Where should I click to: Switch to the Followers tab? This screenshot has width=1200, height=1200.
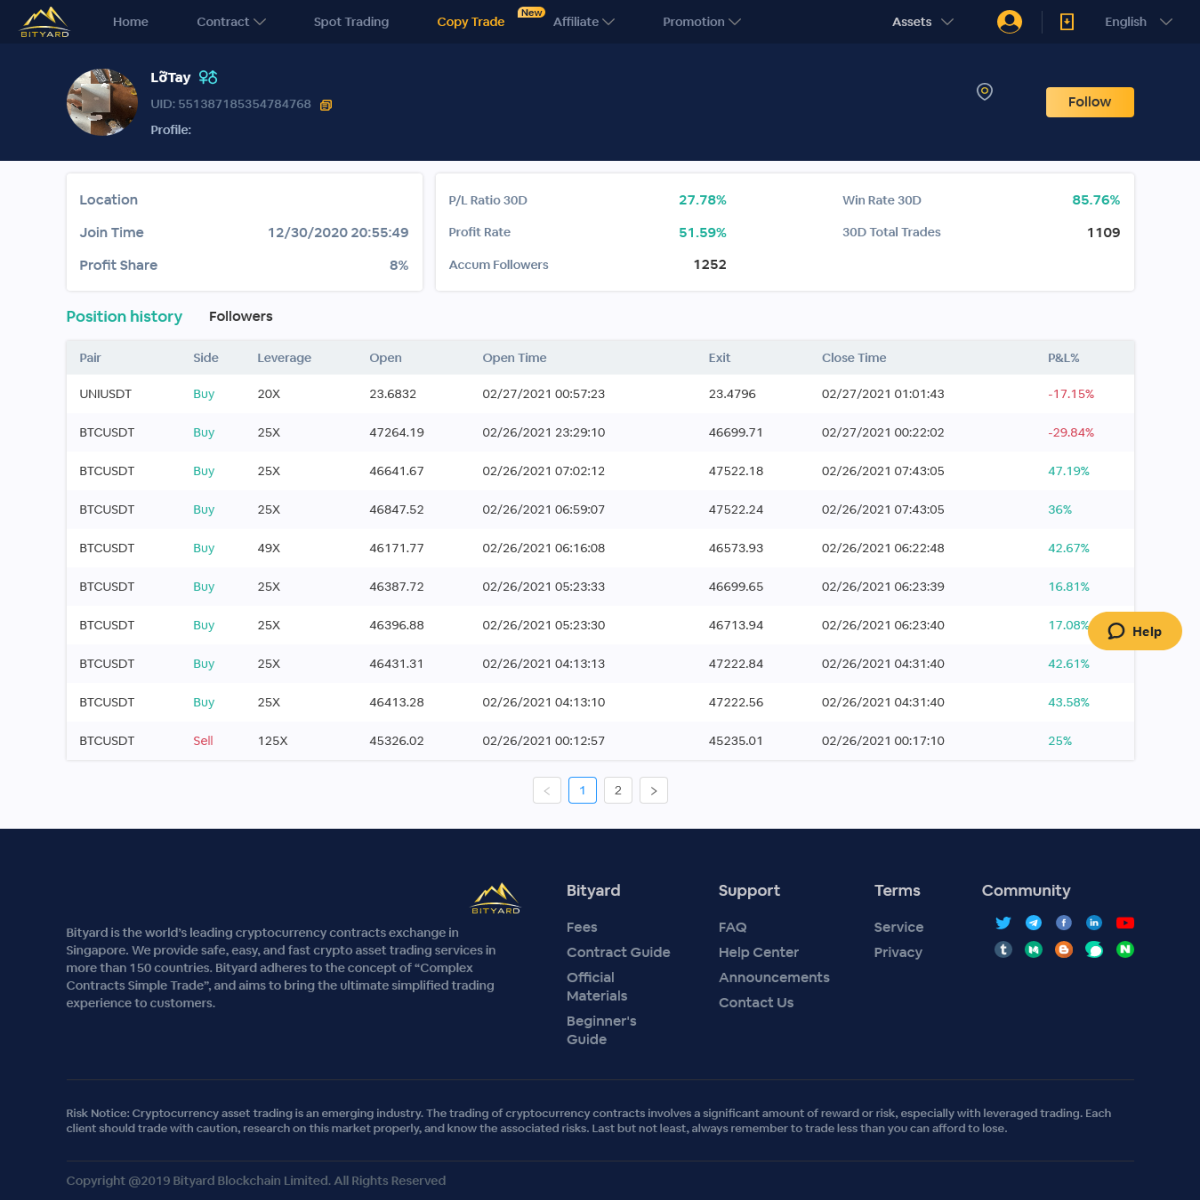241,316
